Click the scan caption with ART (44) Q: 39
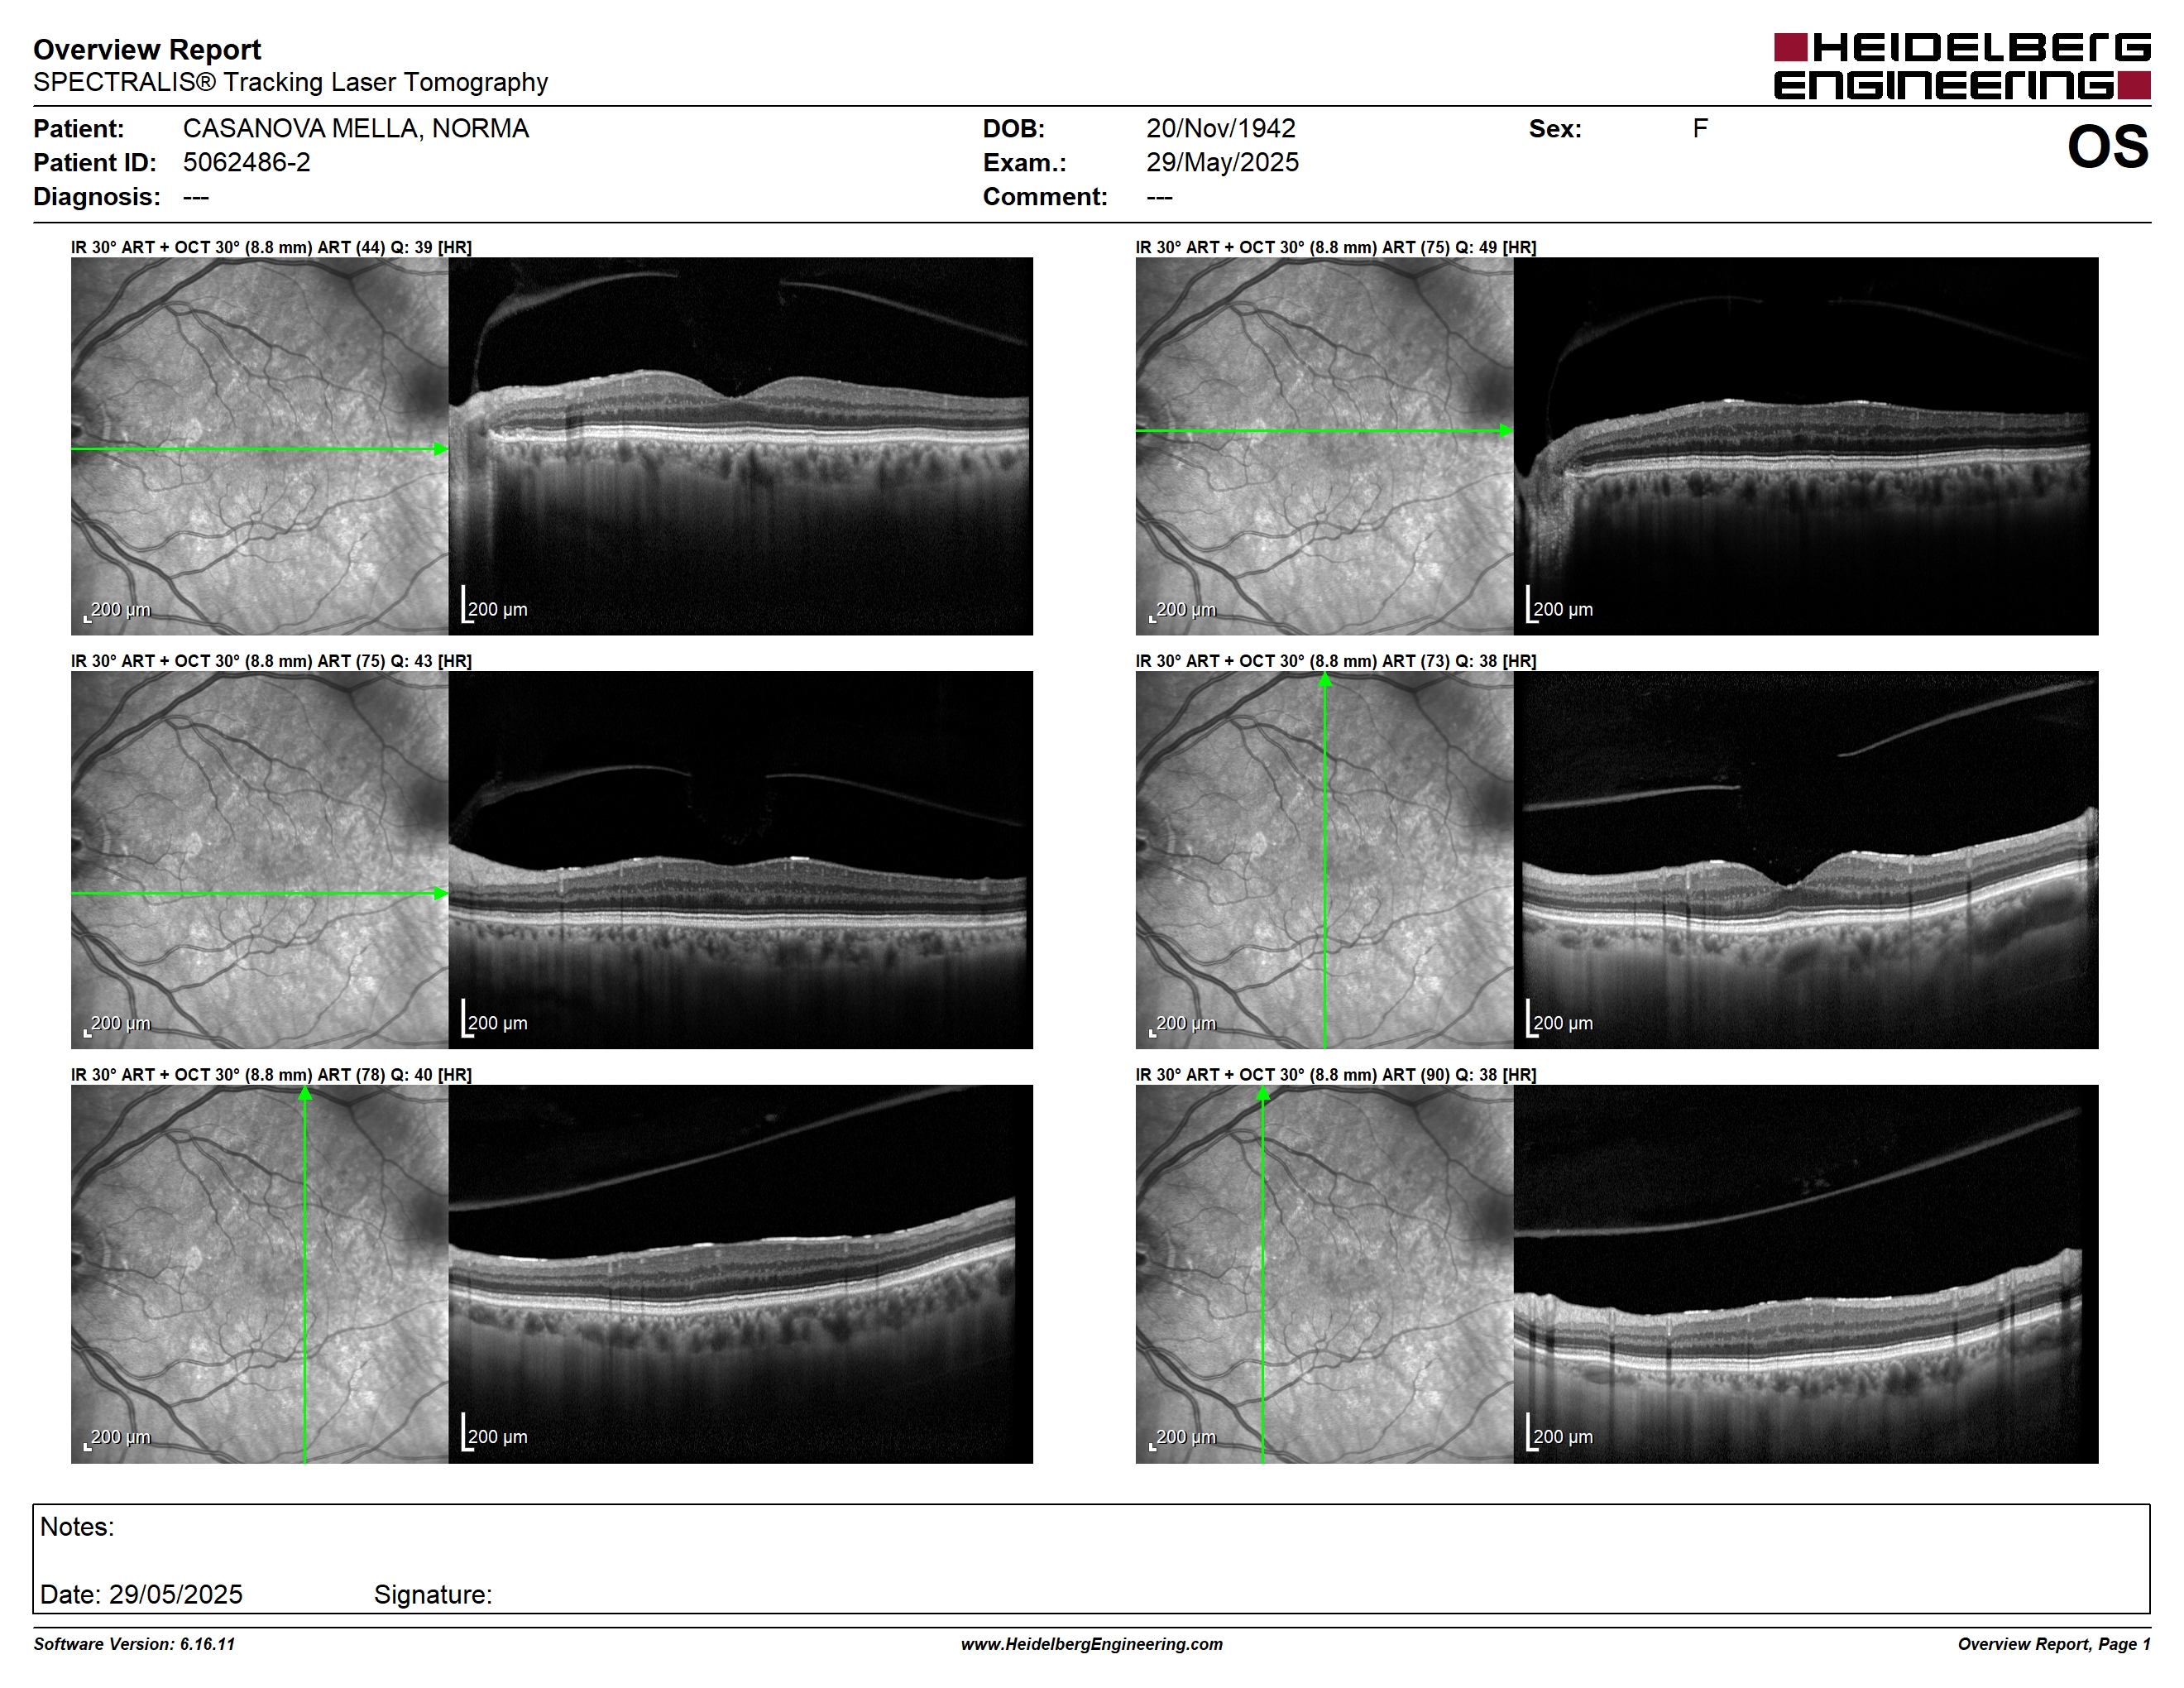 [x=271, y=247]
